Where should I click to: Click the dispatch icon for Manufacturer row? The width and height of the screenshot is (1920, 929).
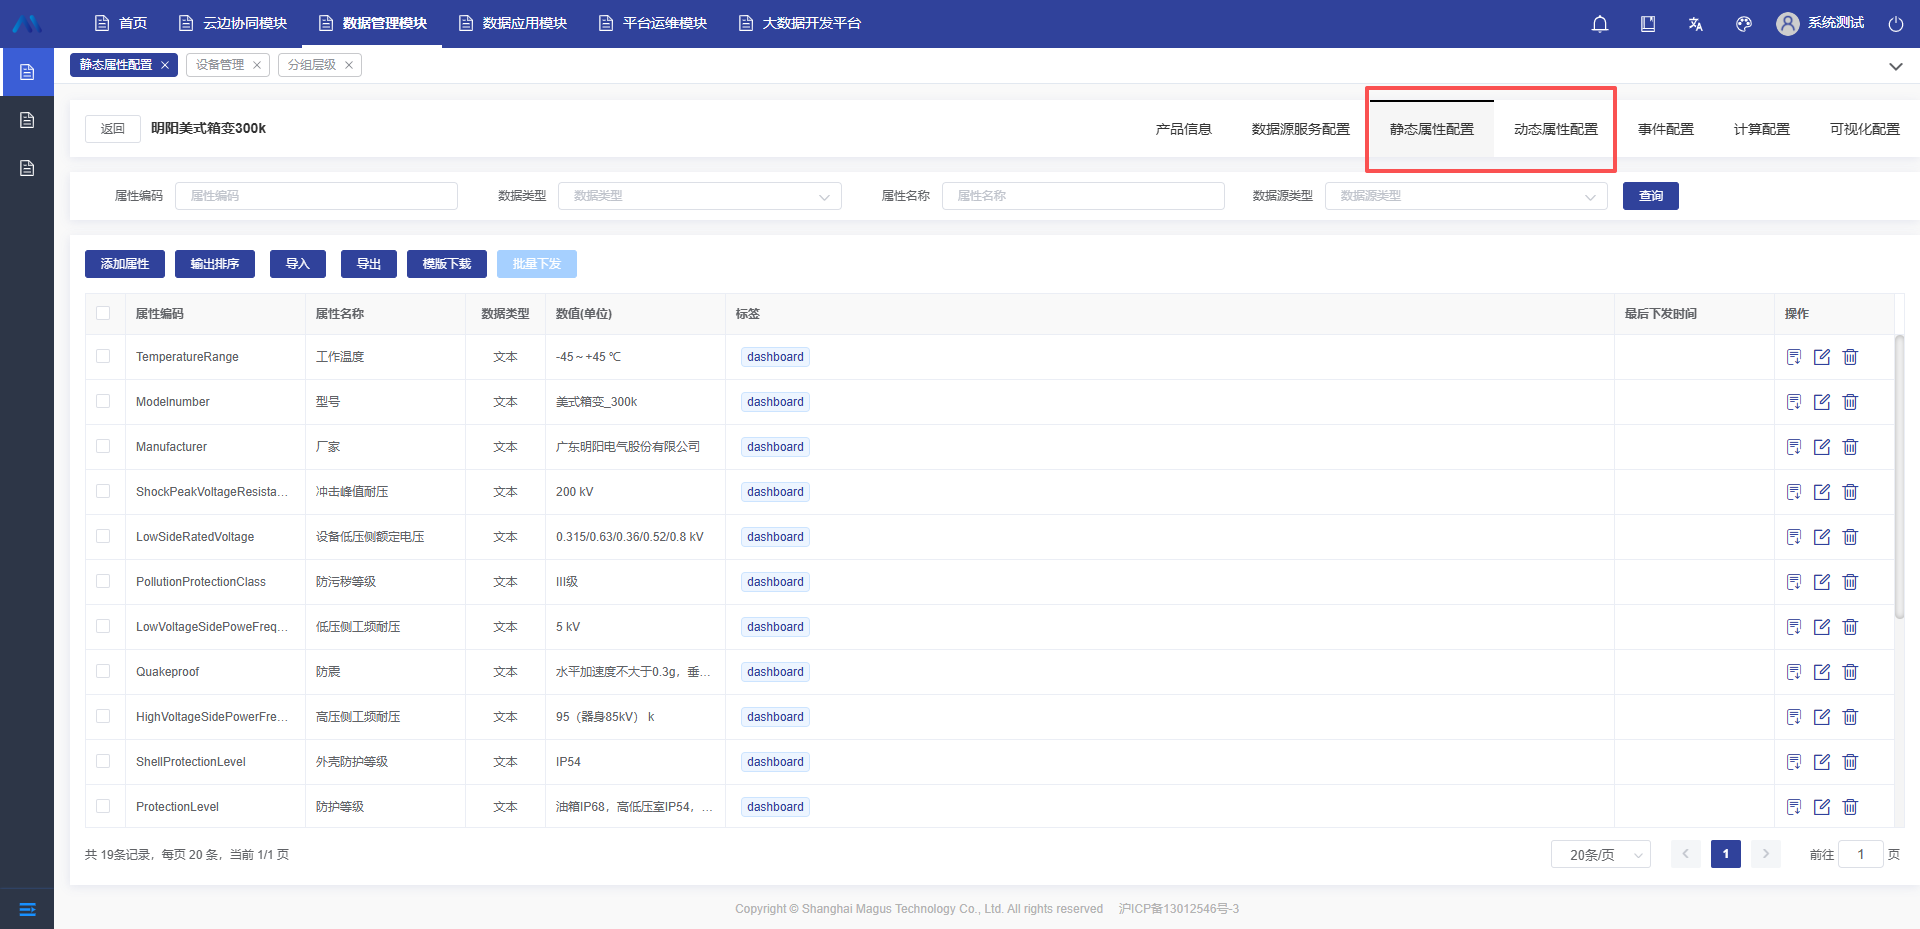coord(1794,447)
